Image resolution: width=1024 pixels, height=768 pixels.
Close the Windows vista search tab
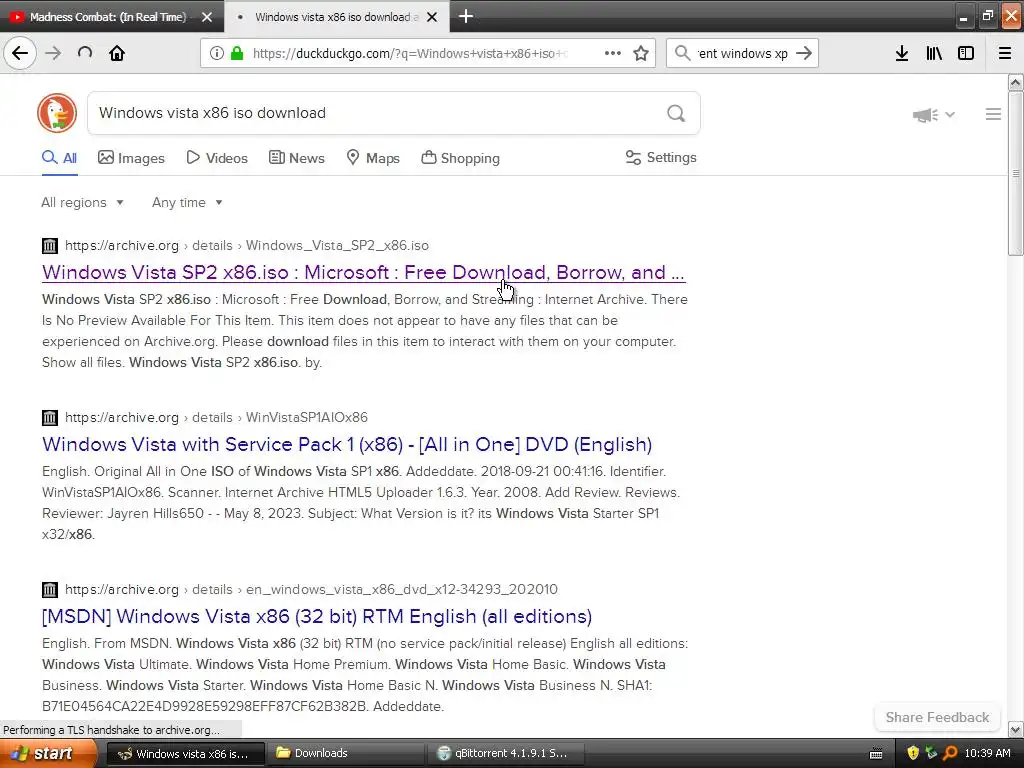432,17
